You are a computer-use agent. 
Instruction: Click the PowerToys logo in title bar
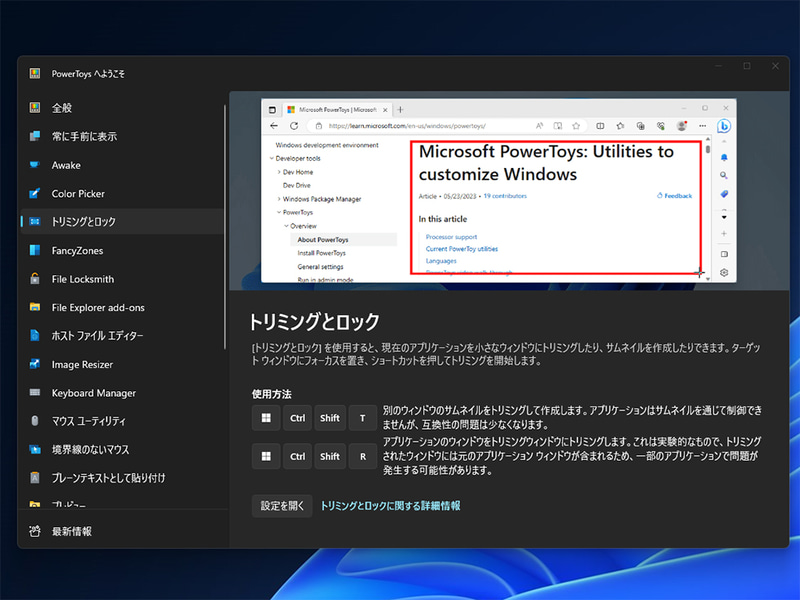pos(35,73)
